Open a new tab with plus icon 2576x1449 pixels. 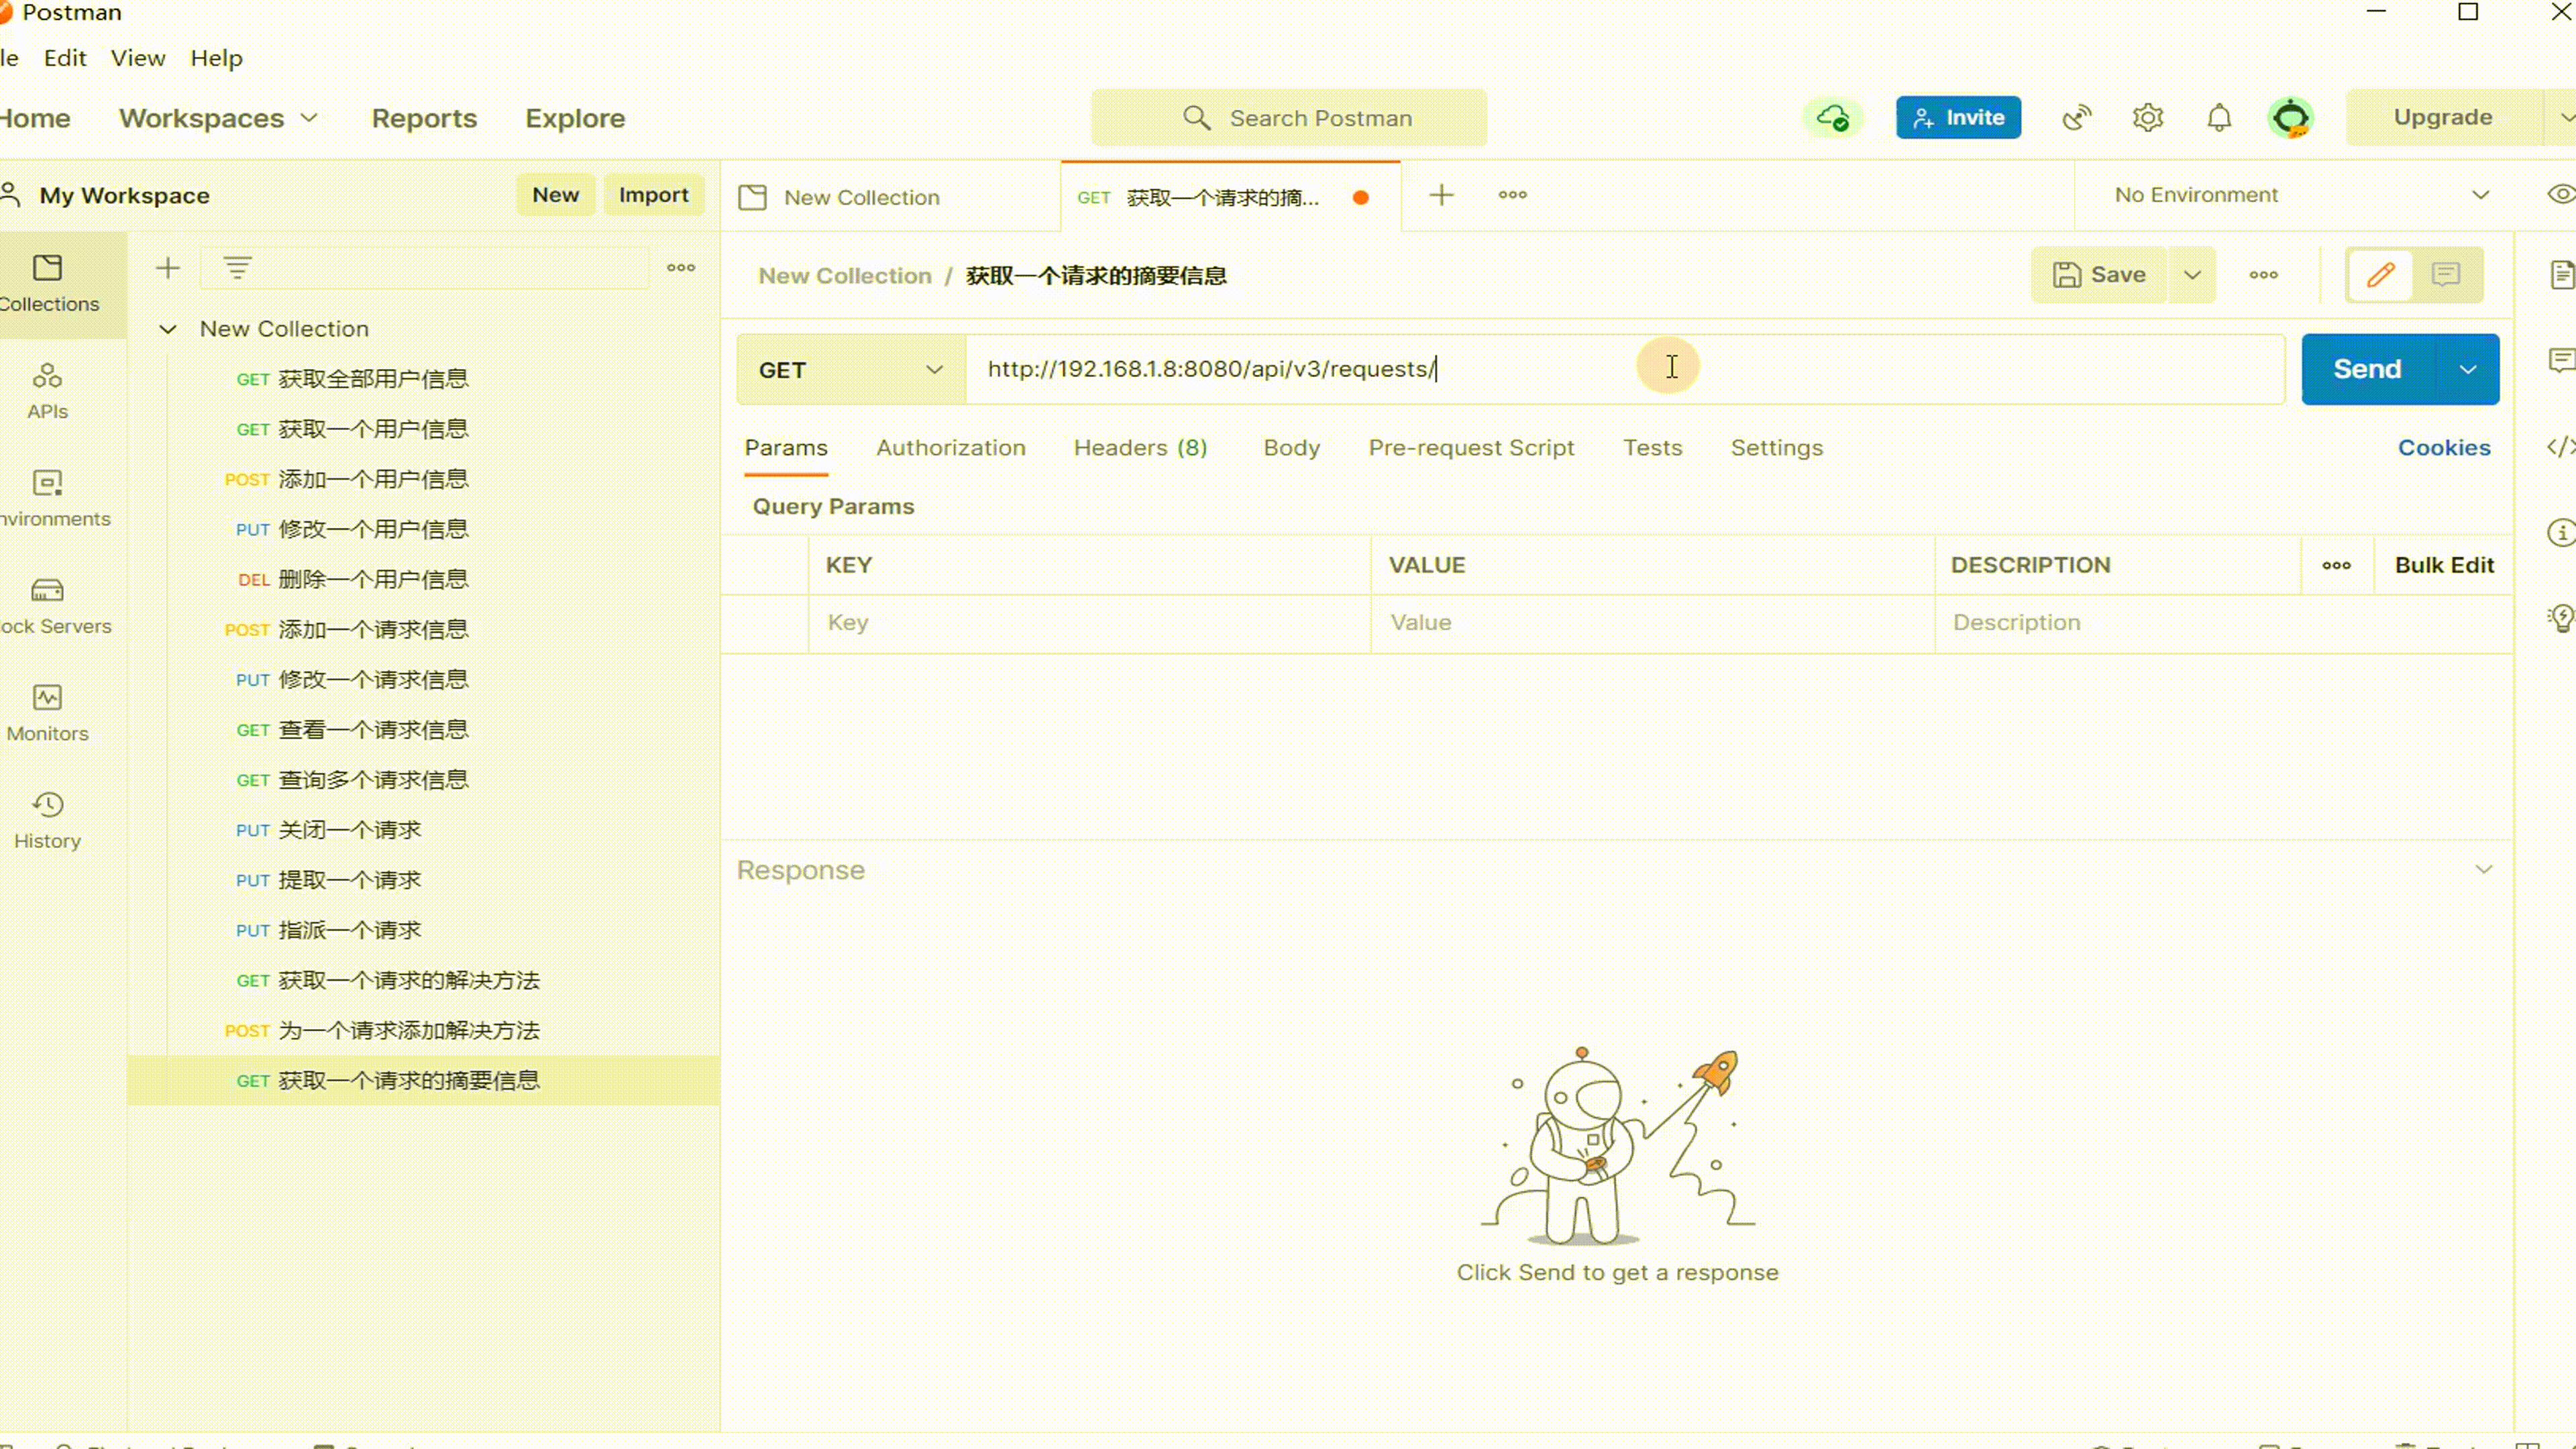1441,195
